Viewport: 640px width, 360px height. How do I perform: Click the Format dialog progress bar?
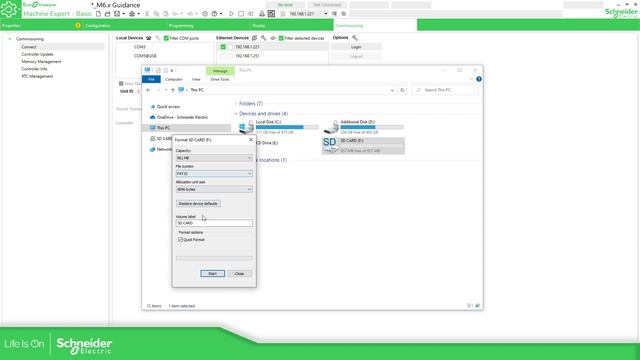(x=214, y=258)
